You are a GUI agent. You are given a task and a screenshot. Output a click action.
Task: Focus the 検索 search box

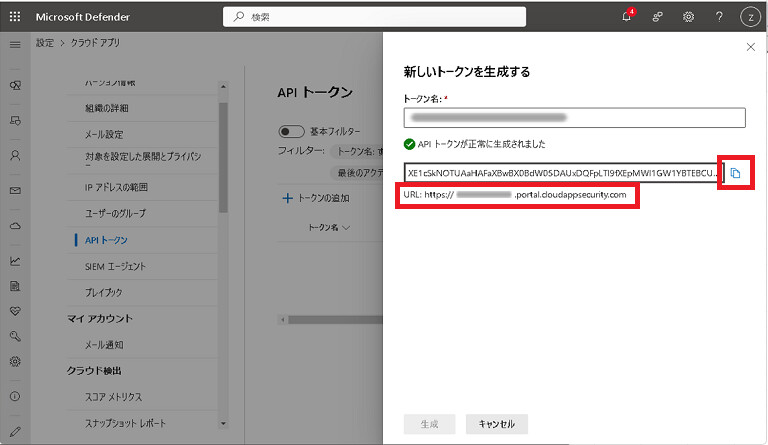375,17
